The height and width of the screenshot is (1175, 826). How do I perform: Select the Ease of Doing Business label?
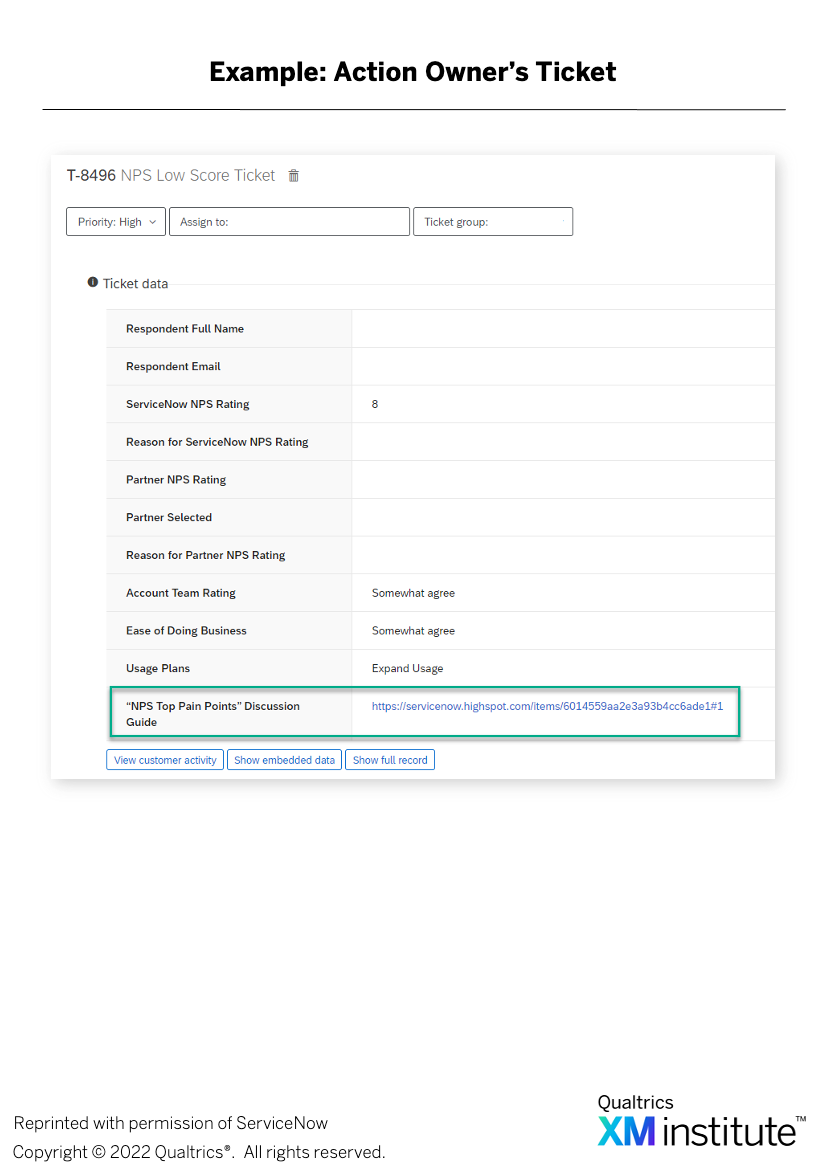pos(186,631)
